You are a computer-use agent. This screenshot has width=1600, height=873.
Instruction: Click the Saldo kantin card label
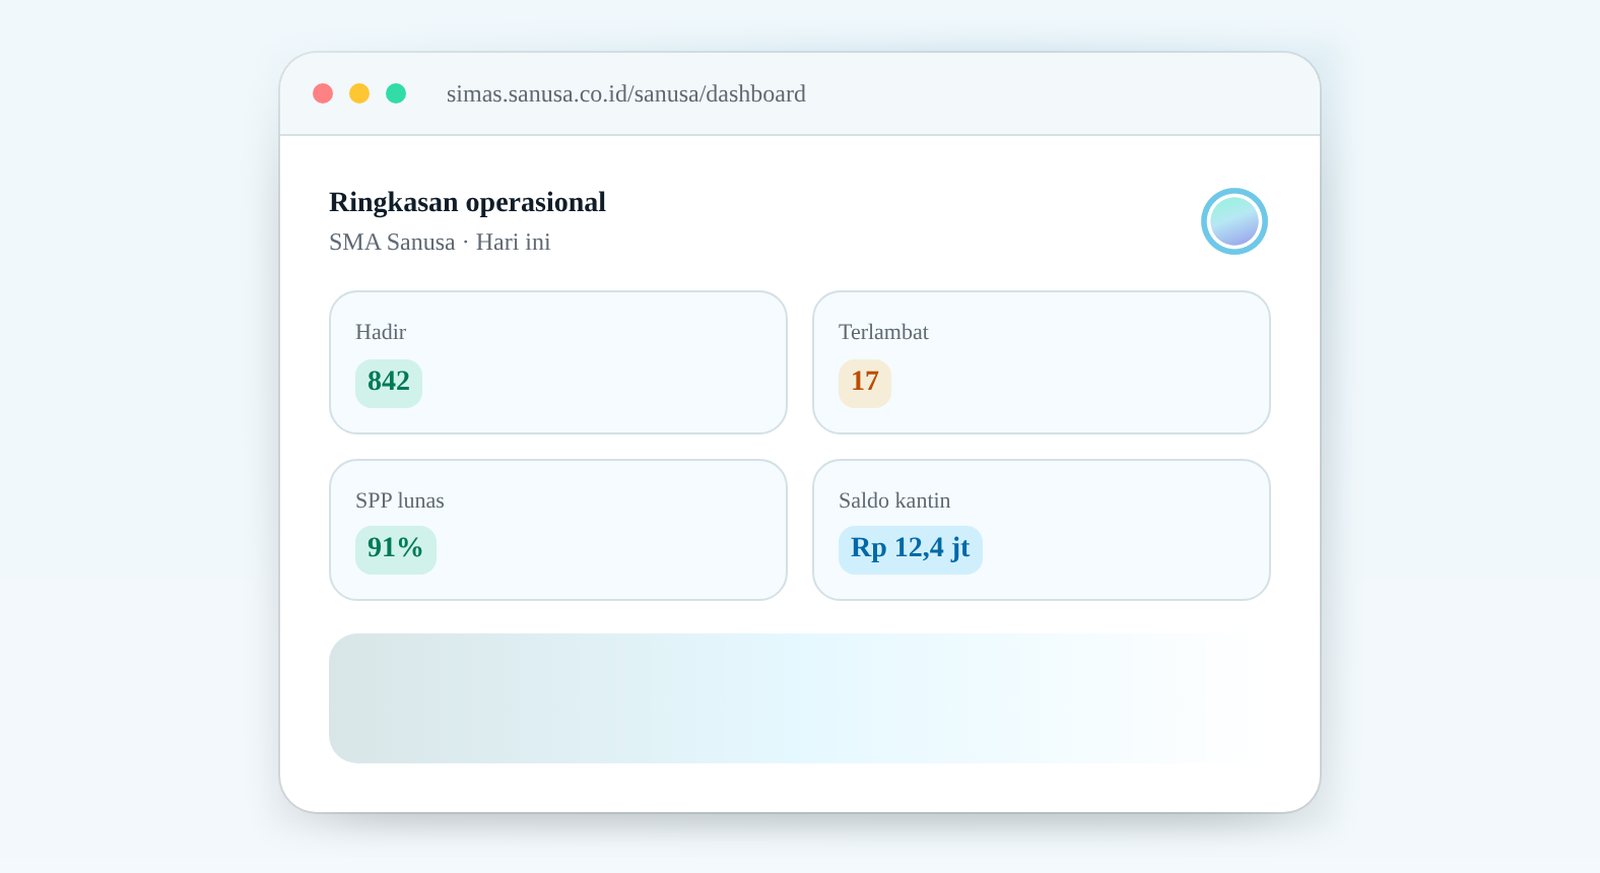[895, 500]
